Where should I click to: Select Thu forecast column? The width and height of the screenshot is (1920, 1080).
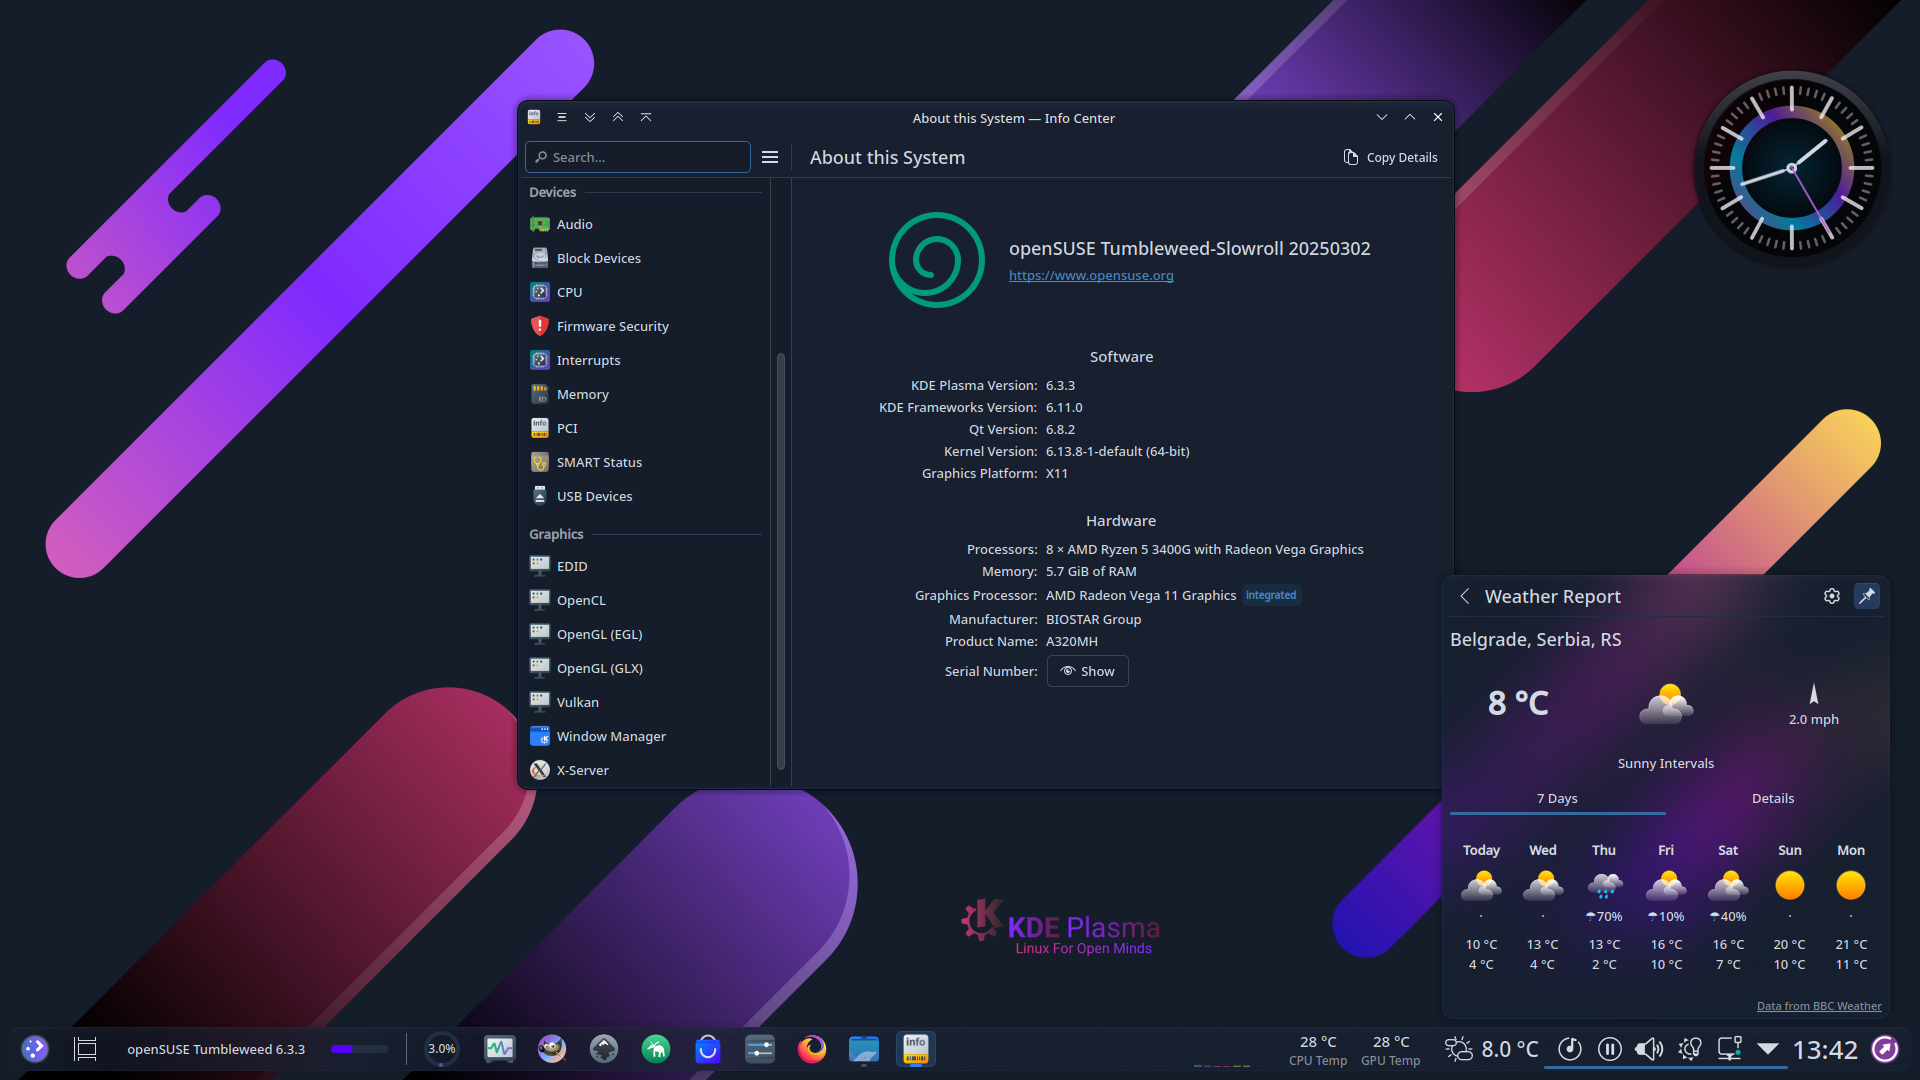coord(1604,907)
